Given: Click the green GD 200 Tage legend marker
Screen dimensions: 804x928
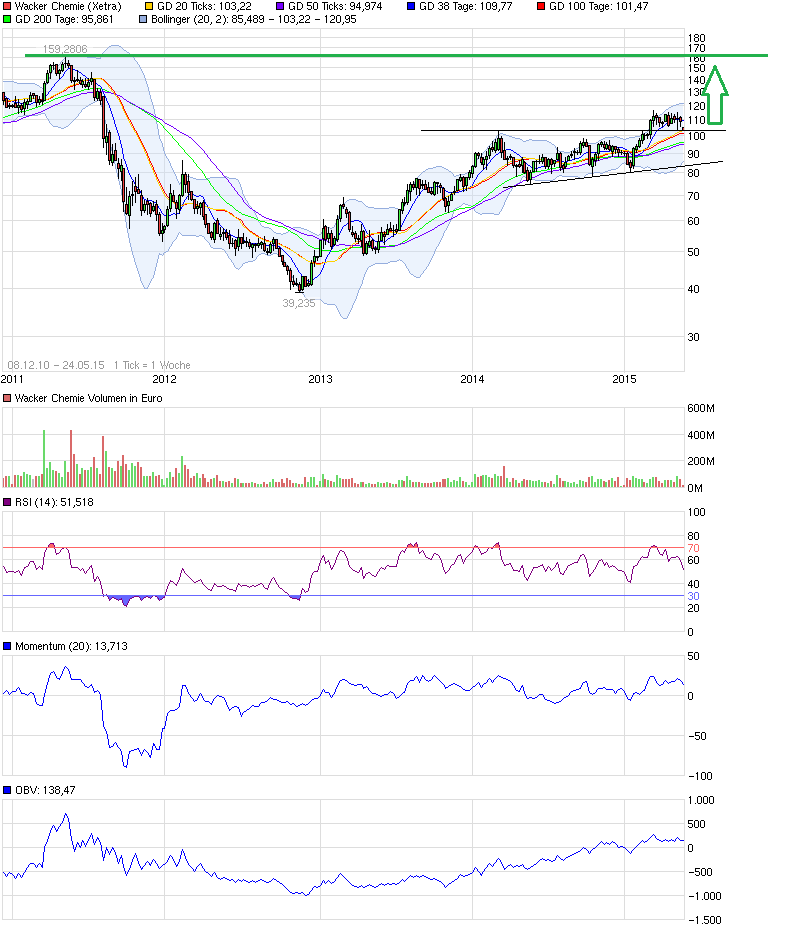Looking at the screenshot, I should coord(8,19).
